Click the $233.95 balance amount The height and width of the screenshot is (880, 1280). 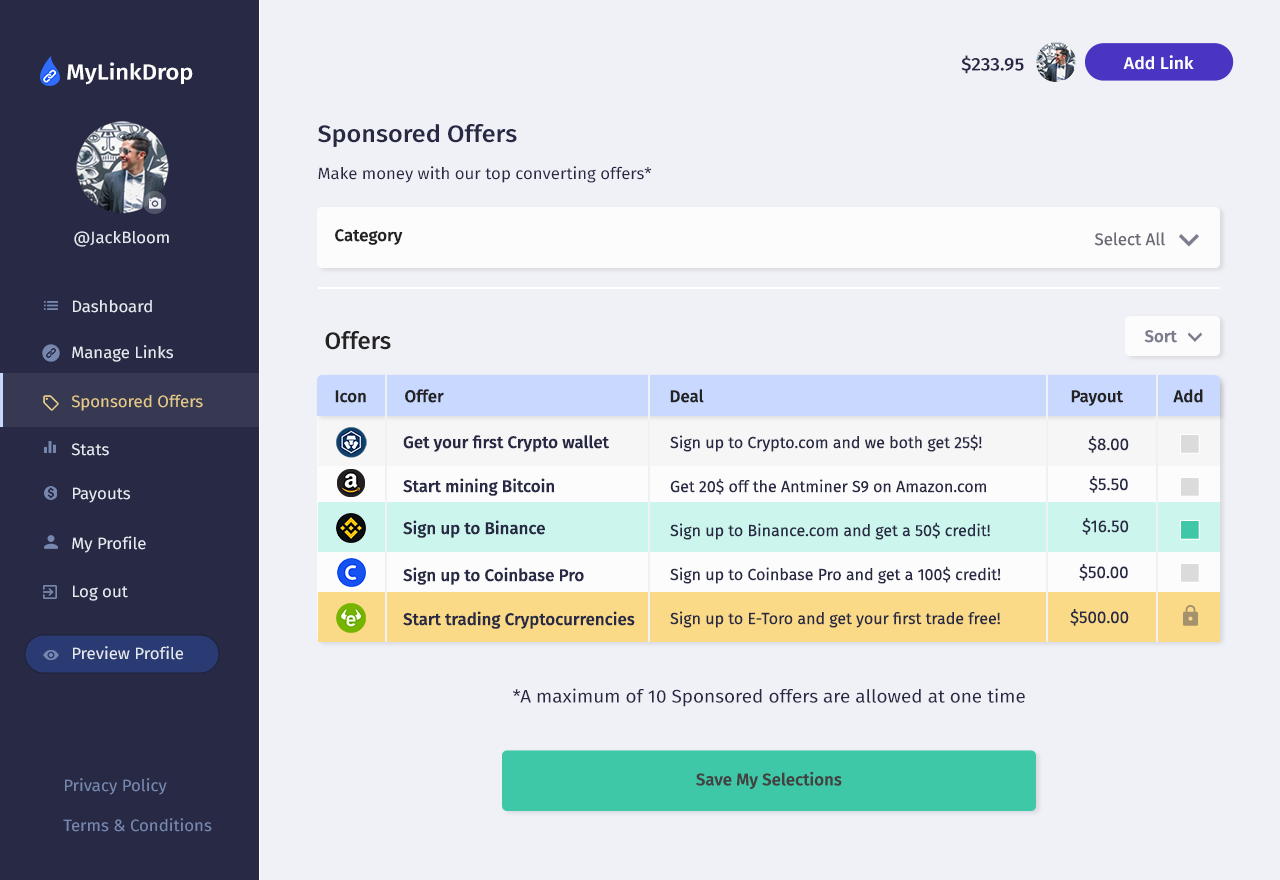(x=992, y=64)
